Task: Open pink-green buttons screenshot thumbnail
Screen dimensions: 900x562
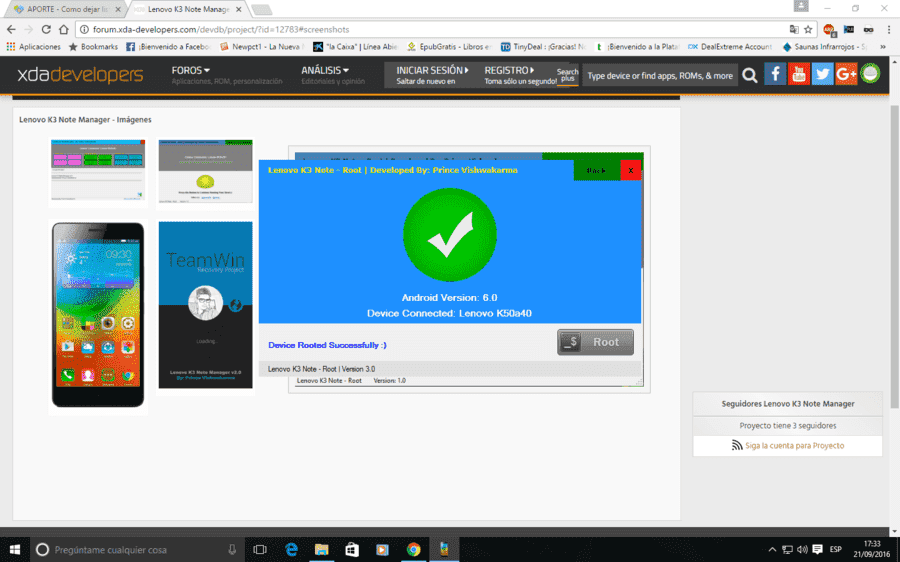Action: tap(98, 170)
